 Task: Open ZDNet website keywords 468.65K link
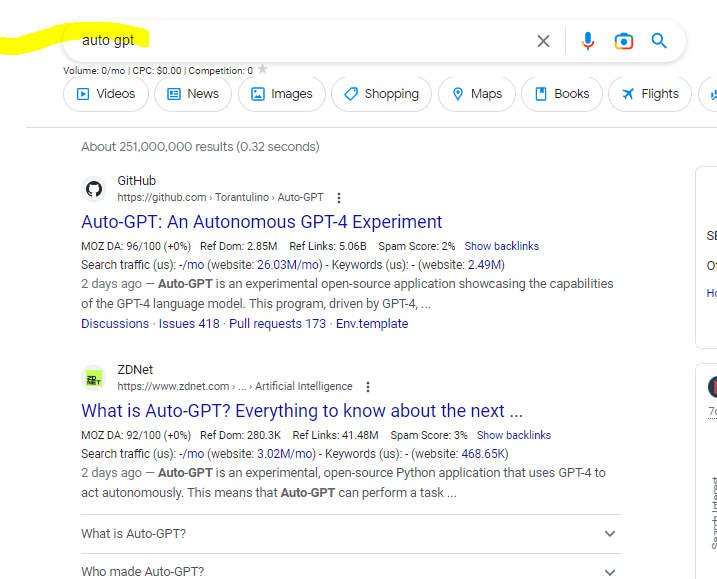point(483,454)
